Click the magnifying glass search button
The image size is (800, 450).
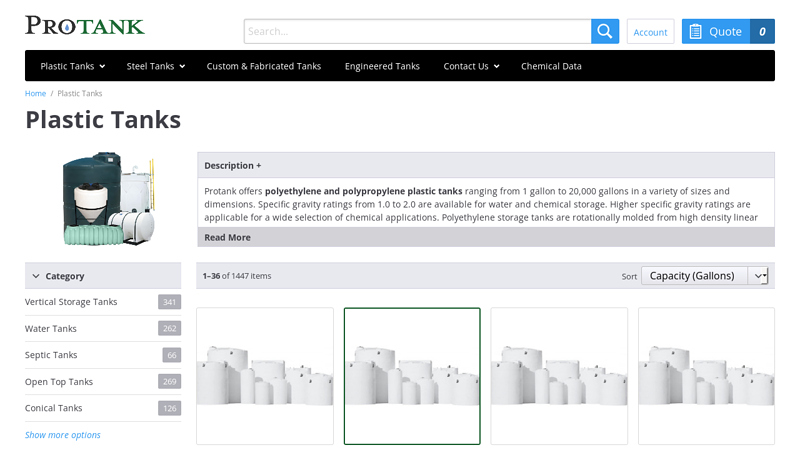(604, 31)
